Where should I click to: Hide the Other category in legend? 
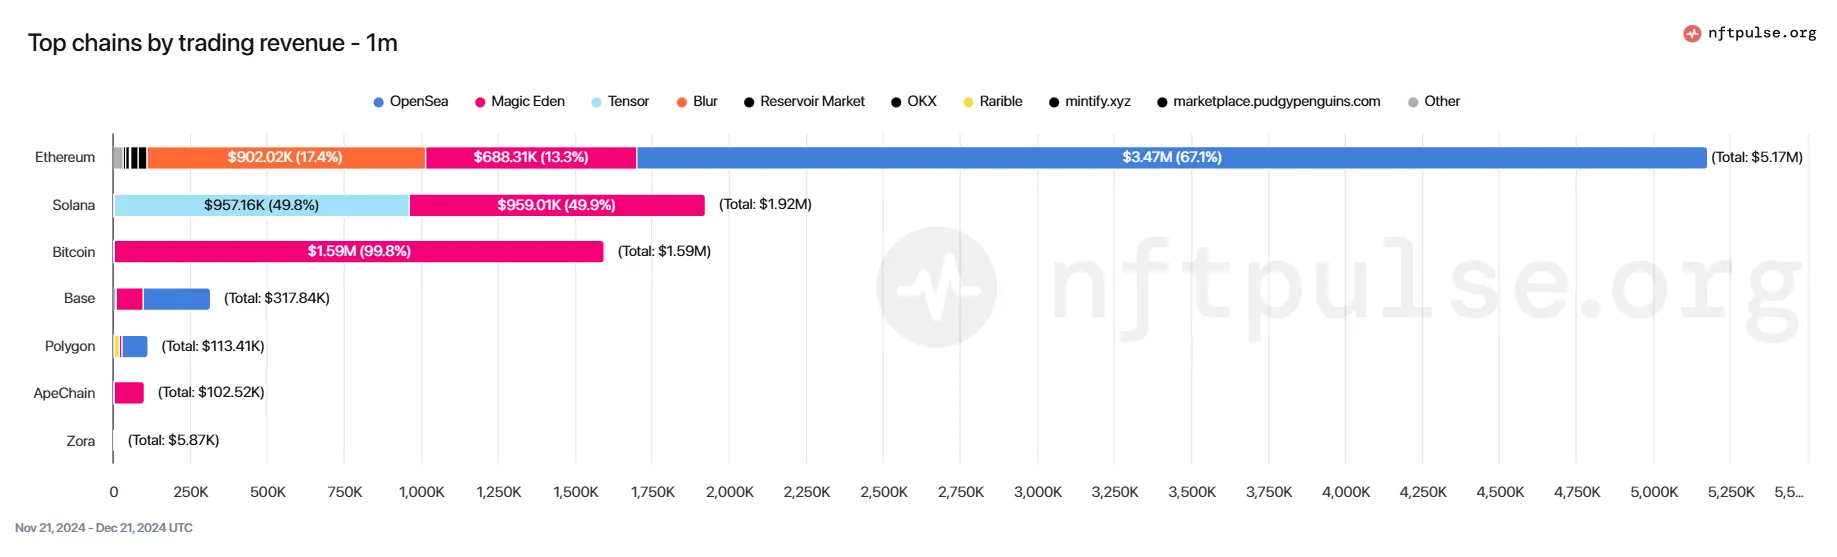[1434, 102]
